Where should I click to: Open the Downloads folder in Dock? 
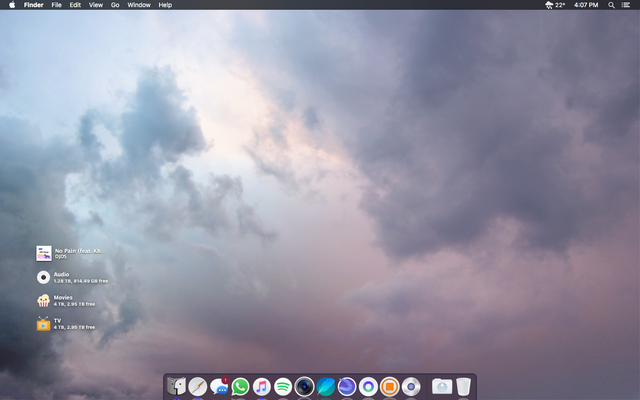[x=441, y=386]
